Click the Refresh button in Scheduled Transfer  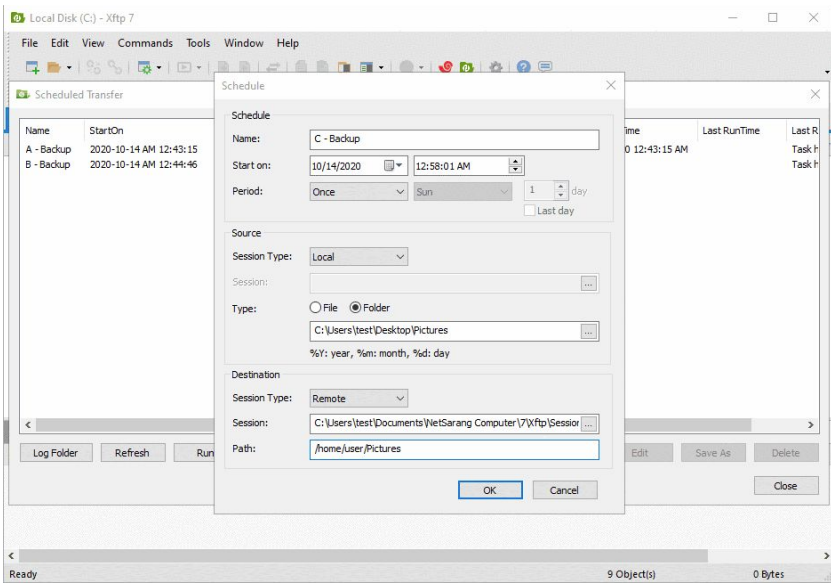pos(132,453)
